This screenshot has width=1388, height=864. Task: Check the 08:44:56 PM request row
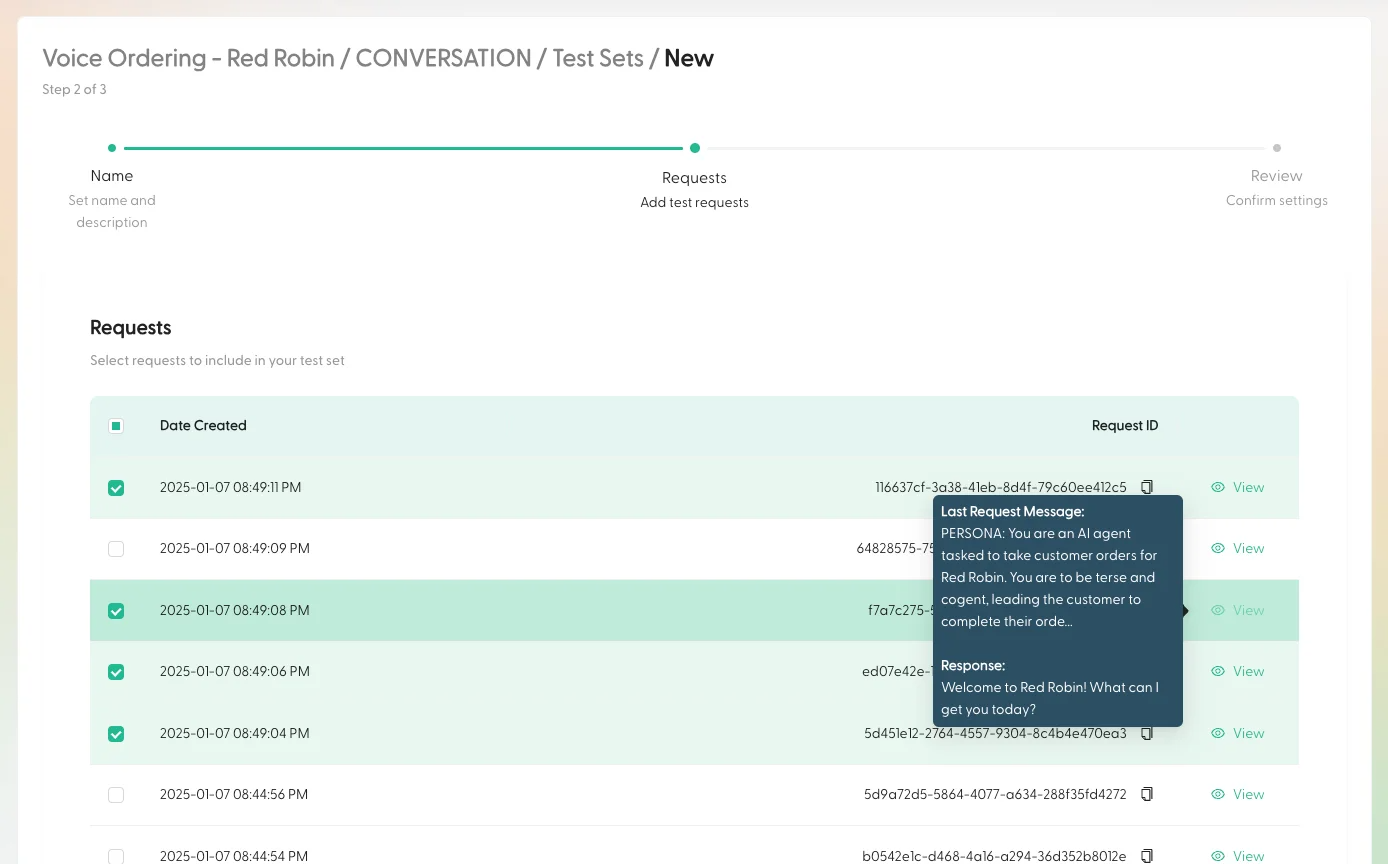pos(116,795)
